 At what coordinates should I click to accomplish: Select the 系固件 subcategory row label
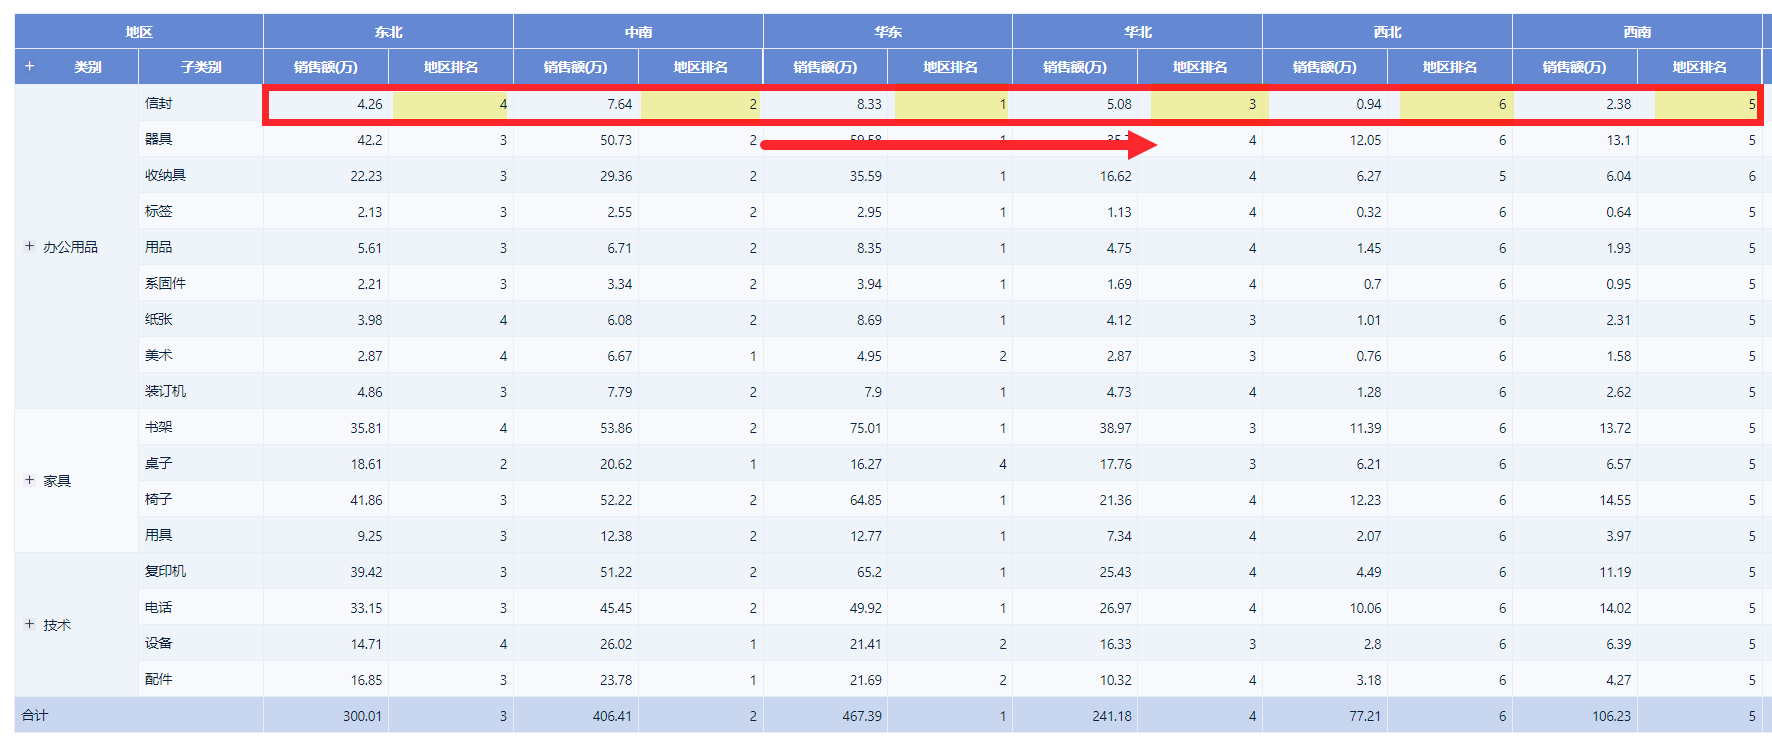click(x=166, y=283)
